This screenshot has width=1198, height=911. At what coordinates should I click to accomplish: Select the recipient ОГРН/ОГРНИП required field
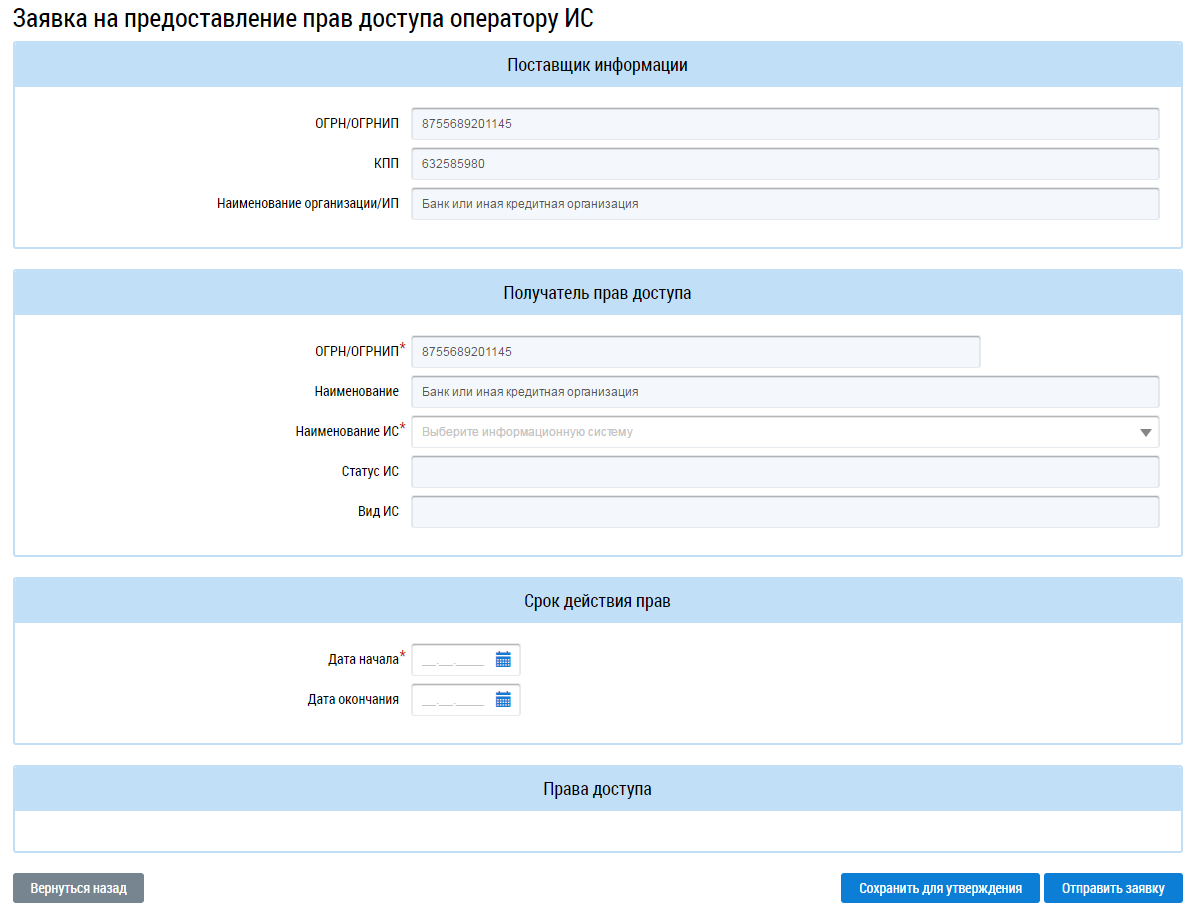coord(695,352)
